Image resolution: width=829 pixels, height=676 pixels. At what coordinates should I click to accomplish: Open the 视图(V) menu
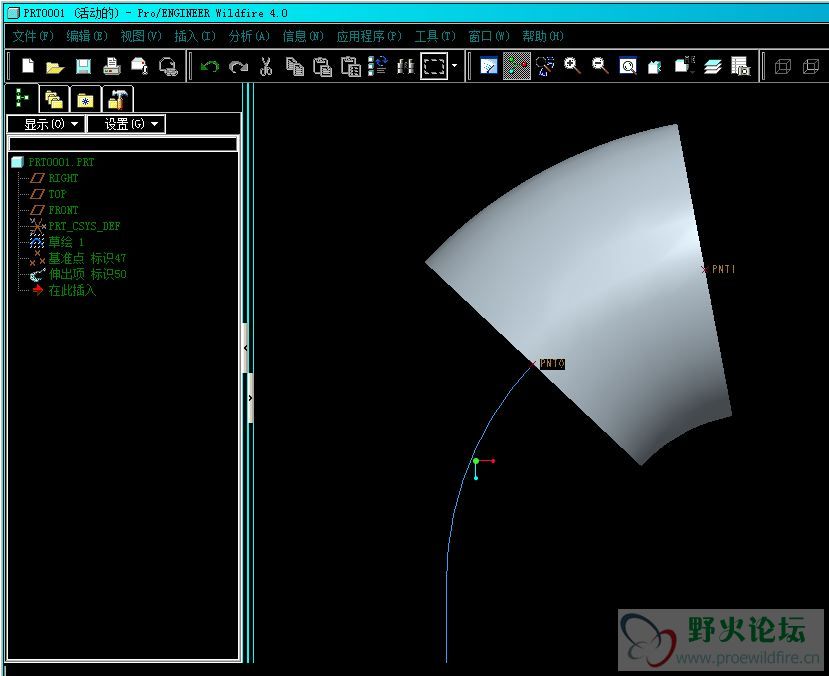pyautogui.click(x=141, y=36)
